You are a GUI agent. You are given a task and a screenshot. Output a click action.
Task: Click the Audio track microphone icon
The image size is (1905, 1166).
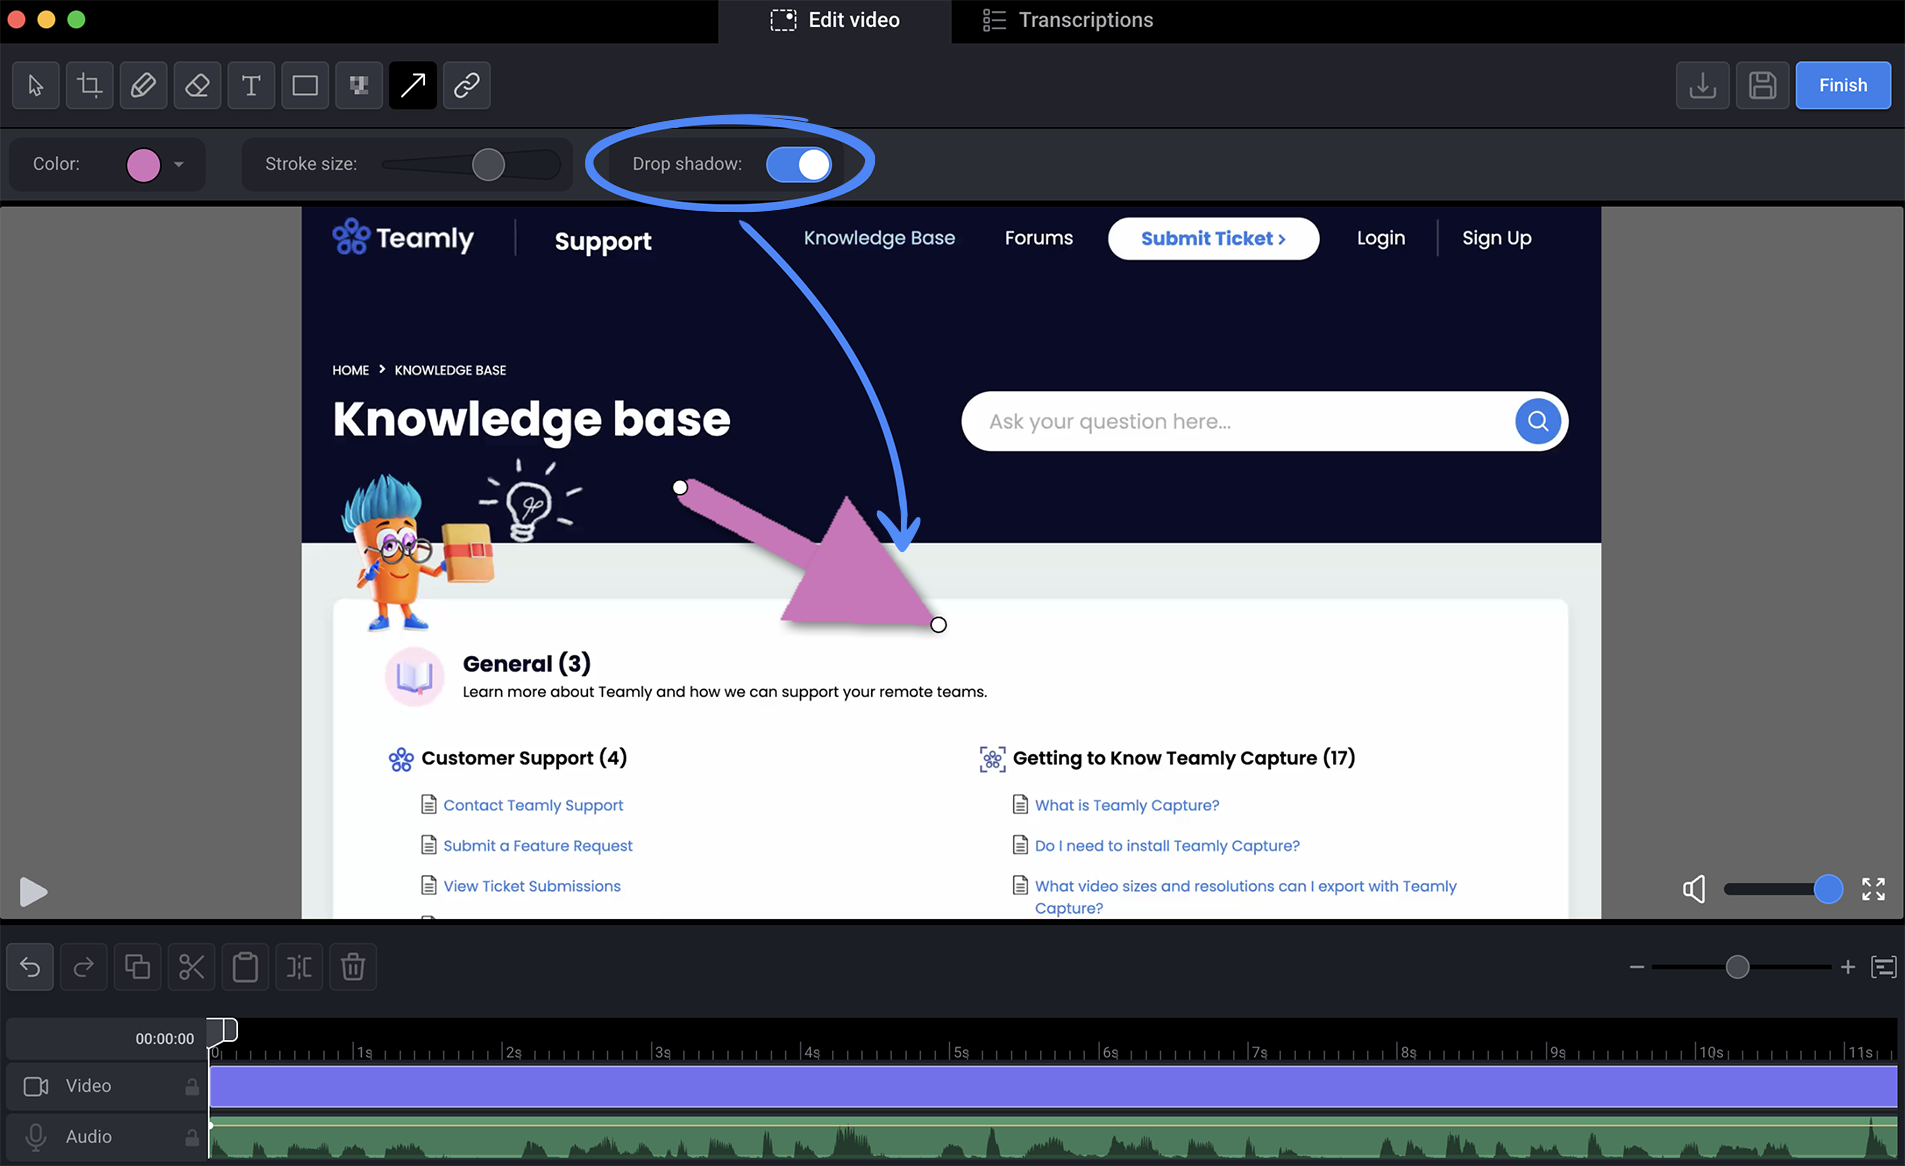(36, 1137)
